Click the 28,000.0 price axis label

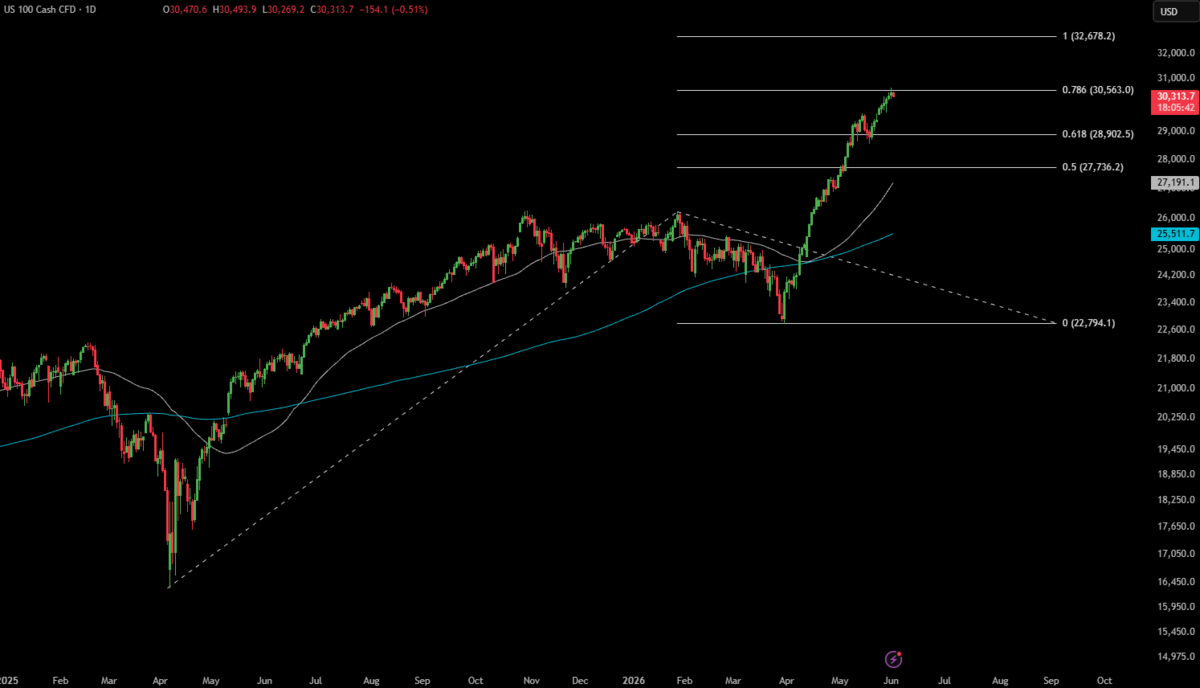pos(1176,159)
